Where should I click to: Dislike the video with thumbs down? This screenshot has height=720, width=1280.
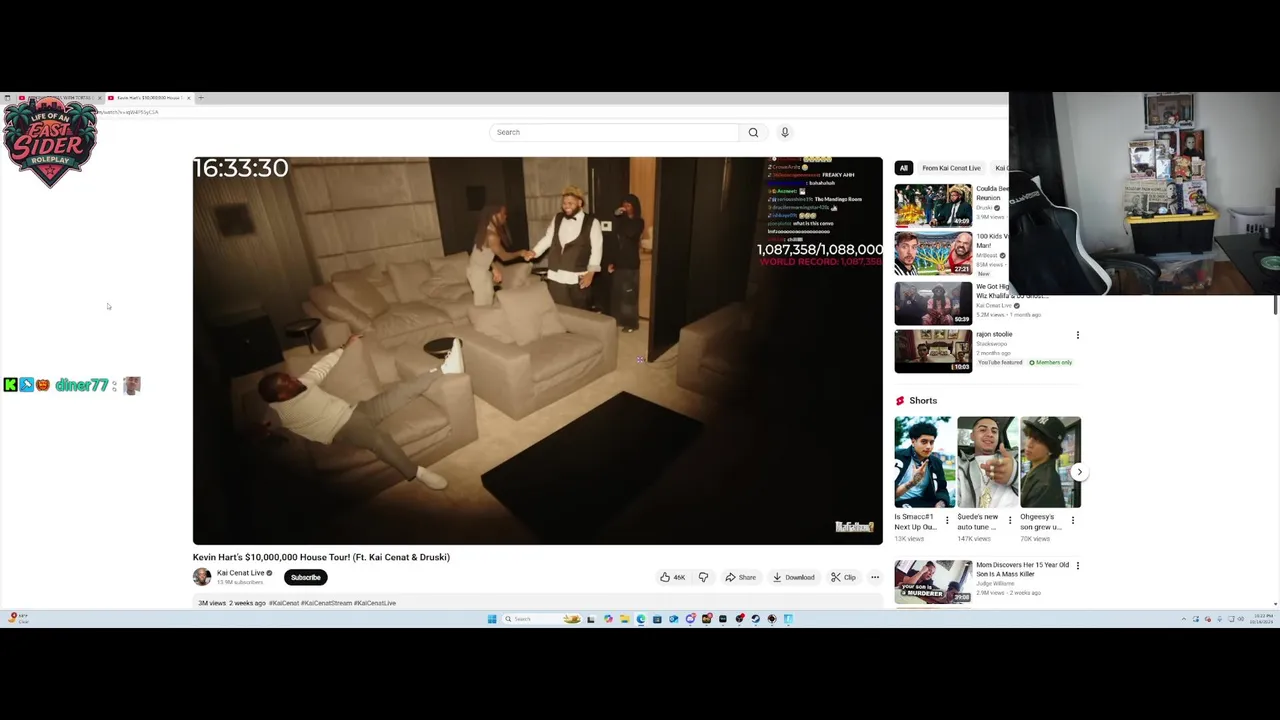(703, 577)
